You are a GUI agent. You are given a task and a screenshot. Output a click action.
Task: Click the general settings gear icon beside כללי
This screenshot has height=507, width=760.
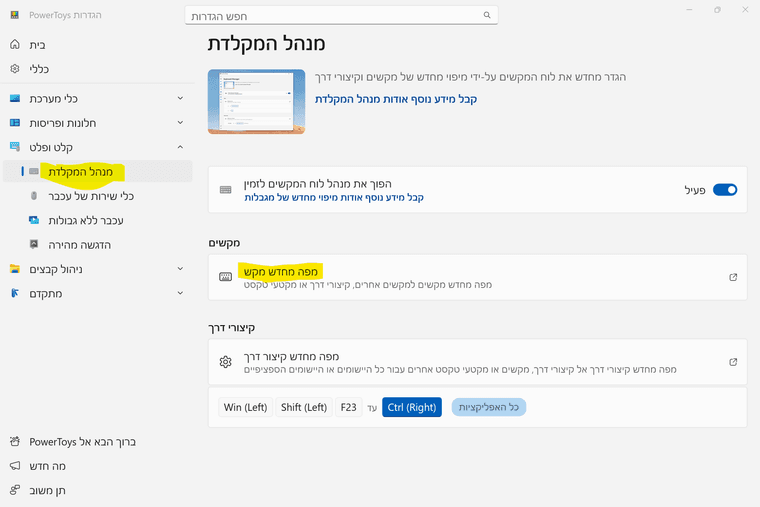15,69
